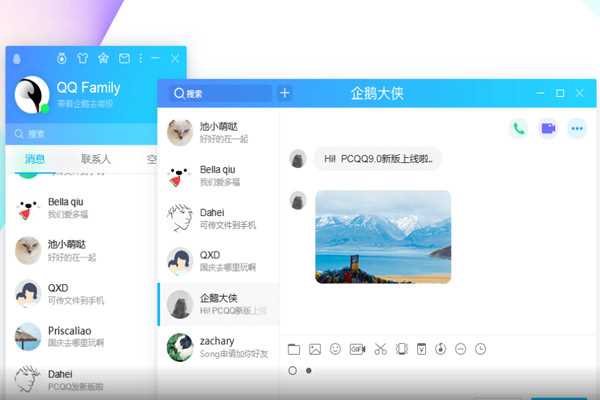Click the small circle icon below toolbar
Viewport: 600px width, 400px height.
coord(292,371)
